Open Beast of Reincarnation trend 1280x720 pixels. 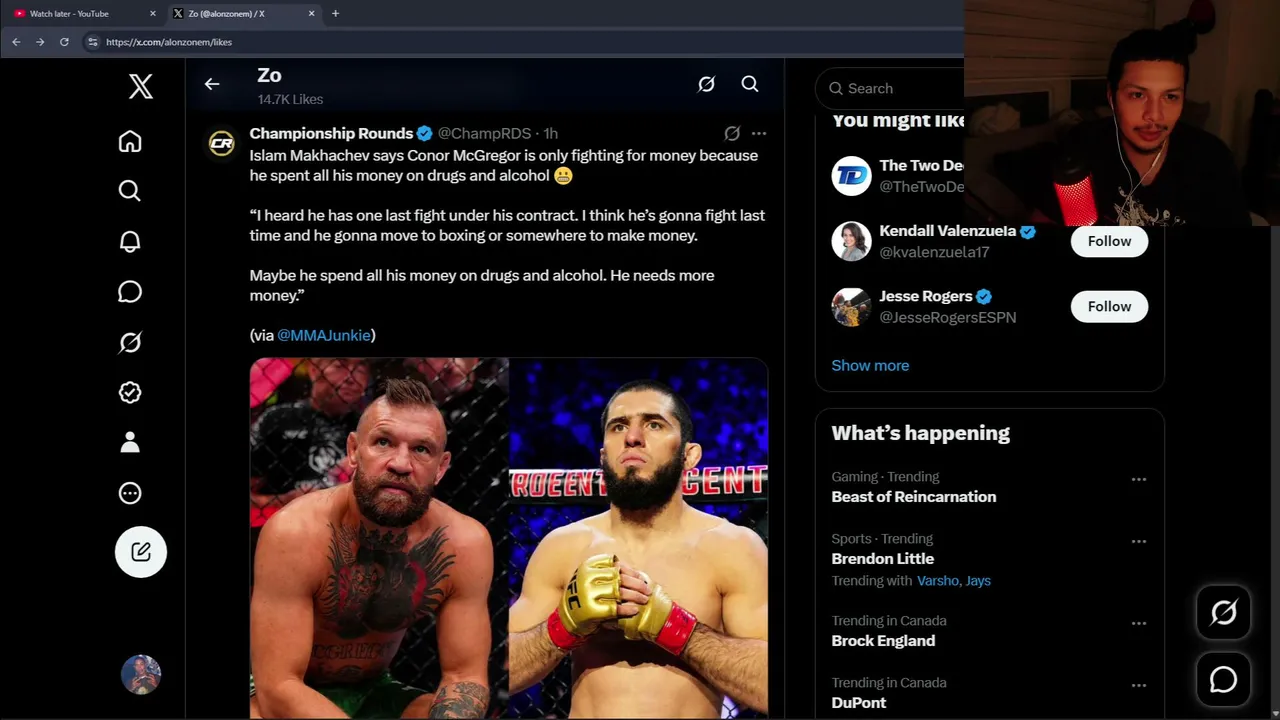point(914,497)
